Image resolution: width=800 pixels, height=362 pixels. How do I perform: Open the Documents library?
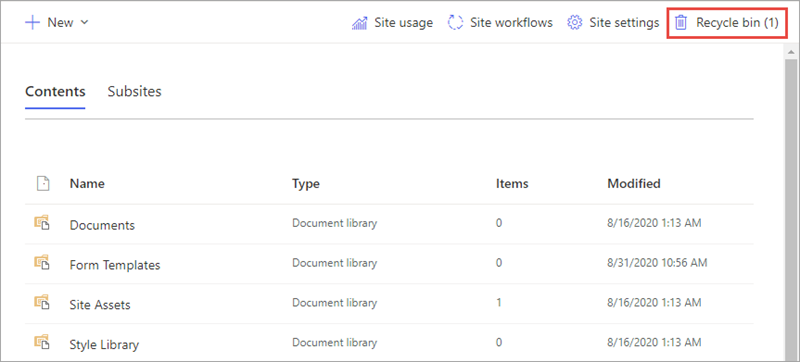102,225
